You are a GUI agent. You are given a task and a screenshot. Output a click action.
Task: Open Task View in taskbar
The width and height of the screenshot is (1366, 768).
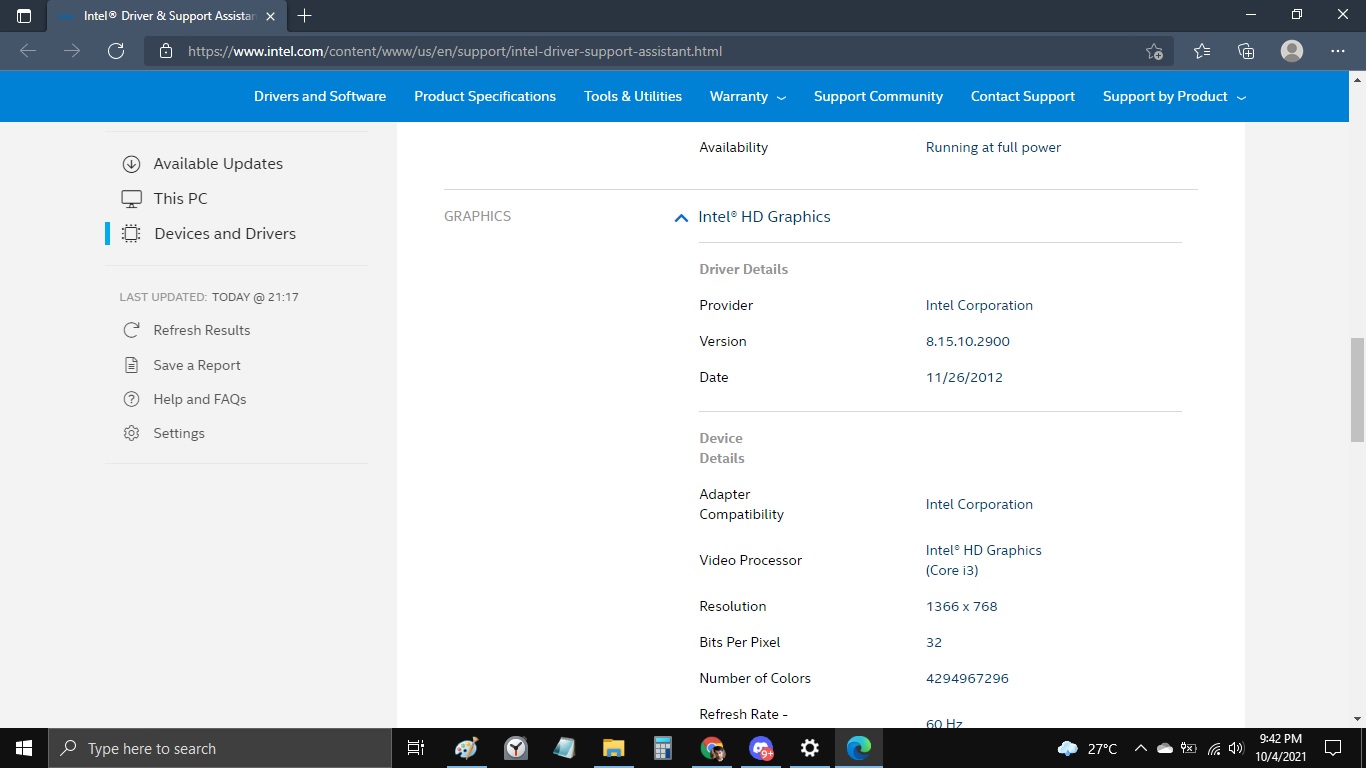point(416,748)
